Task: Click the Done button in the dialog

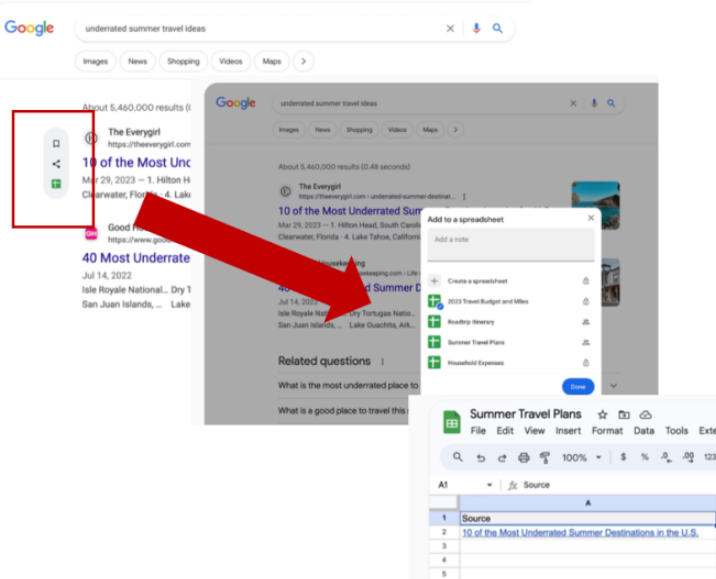Action: pyautogui.click(x=578, y=386)
